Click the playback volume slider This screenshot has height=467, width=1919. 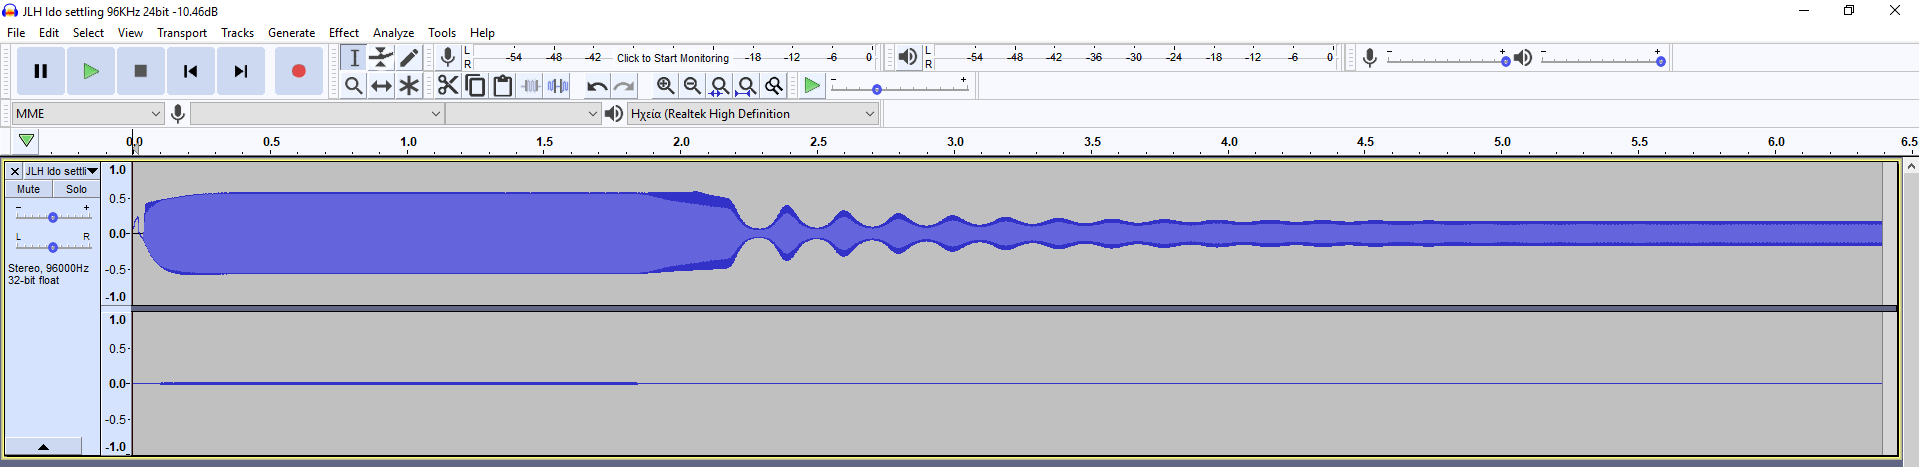point(1602,60)
